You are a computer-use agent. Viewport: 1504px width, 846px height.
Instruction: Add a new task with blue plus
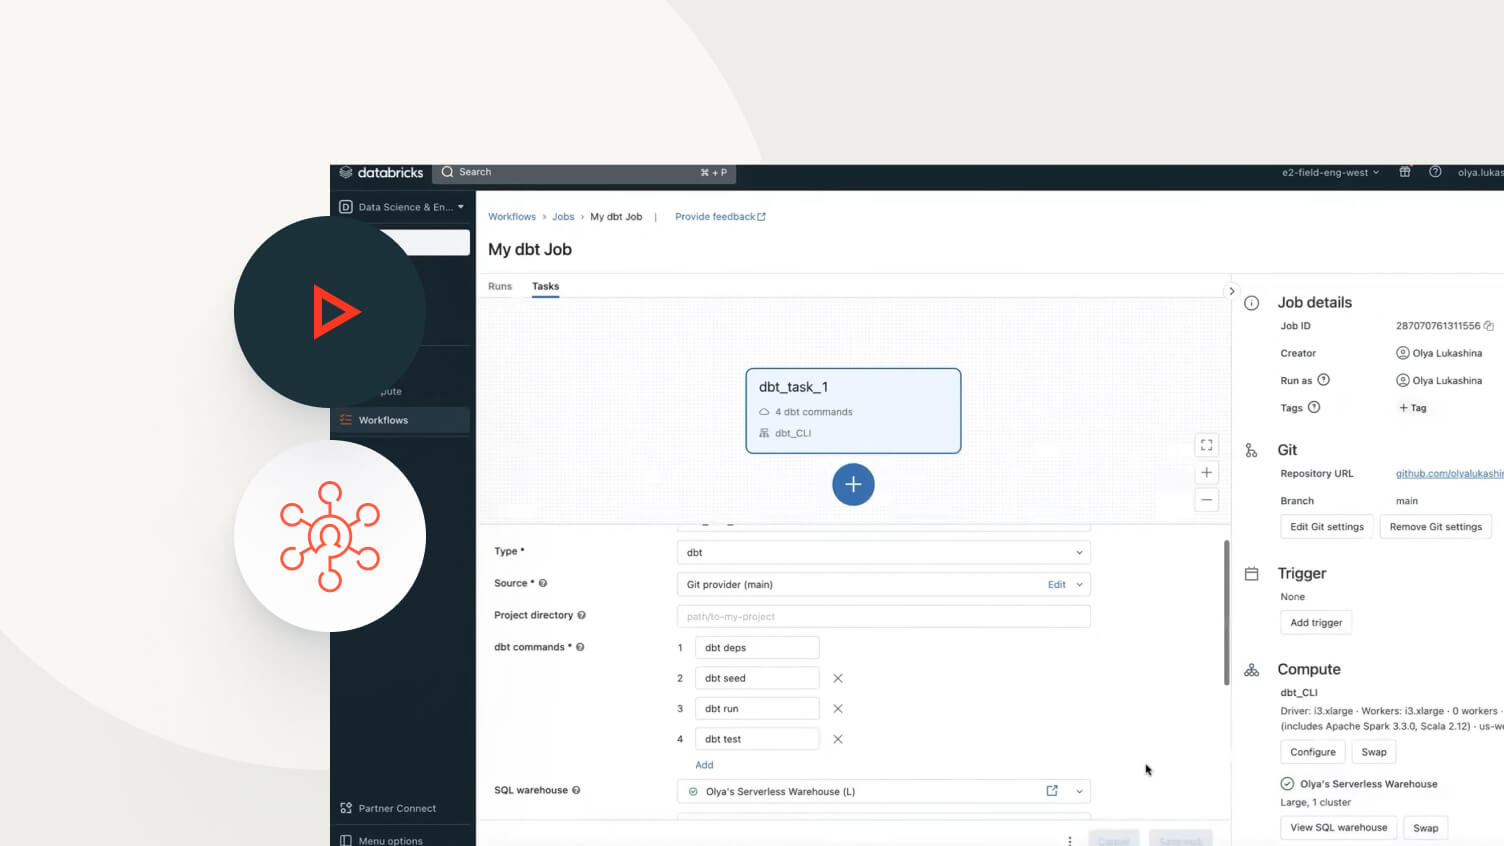pos(853,484)
